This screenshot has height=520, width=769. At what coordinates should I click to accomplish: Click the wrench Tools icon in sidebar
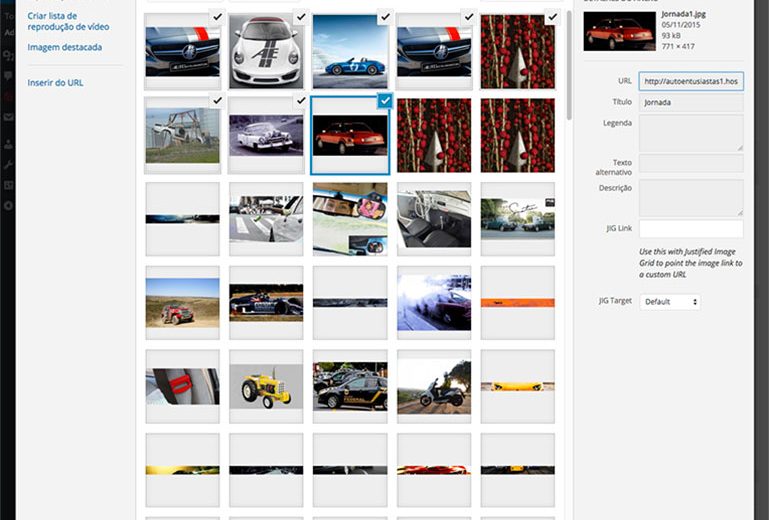point(8,164)
